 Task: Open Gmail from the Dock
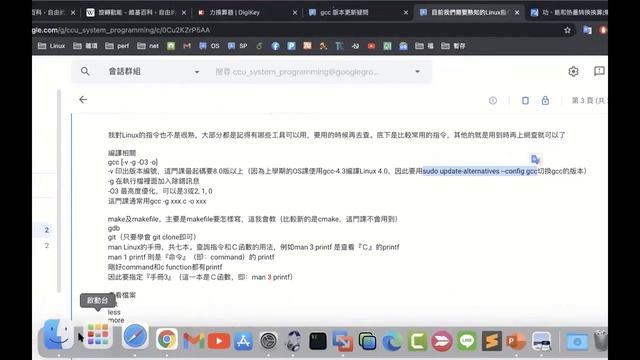click(193, 340)
